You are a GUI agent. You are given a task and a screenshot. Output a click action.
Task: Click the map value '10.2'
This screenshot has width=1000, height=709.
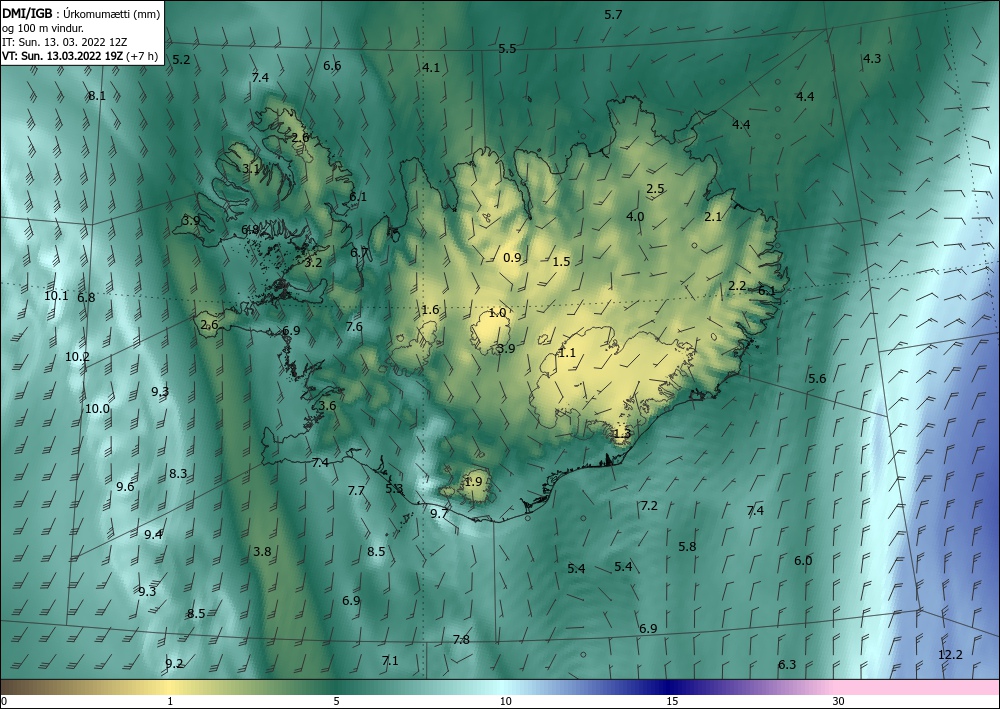[x=77, y=357]
